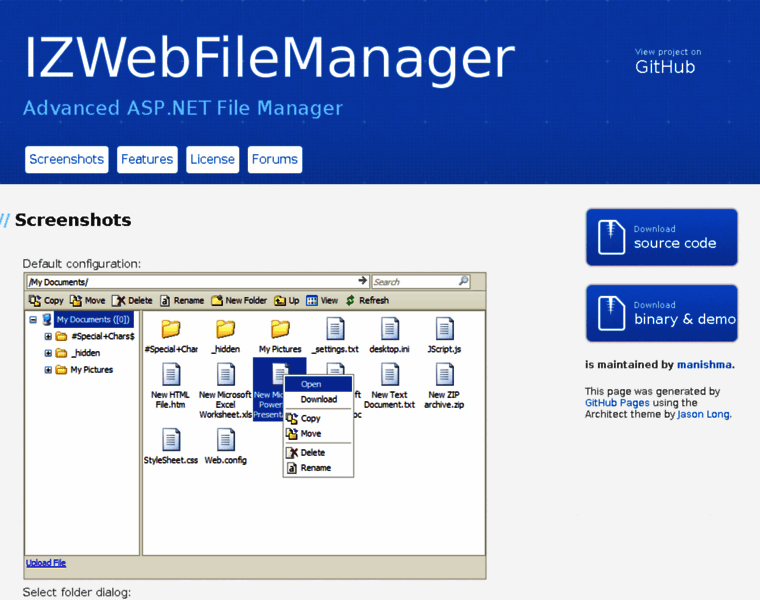Select the StyleSheet.css file icon

(x=171, y=440)
